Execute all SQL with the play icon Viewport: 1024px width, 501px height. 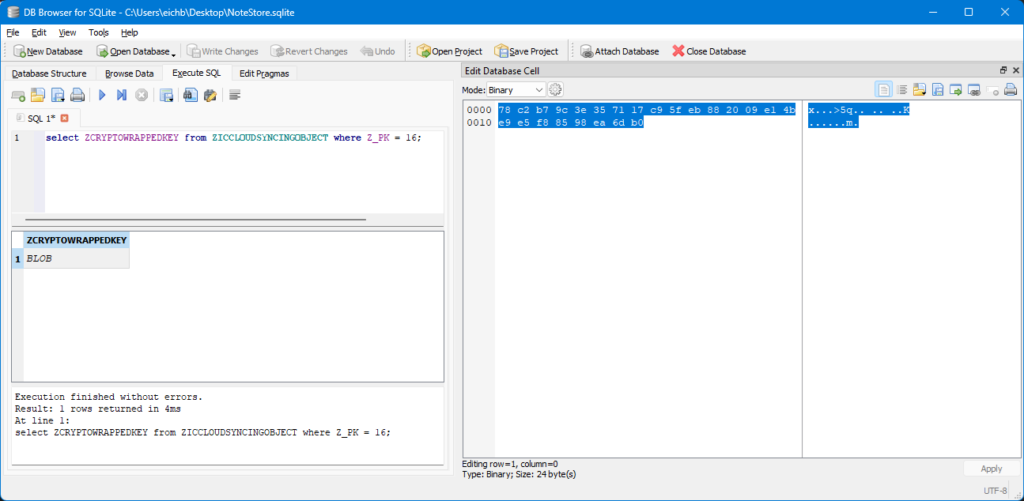coord(102,95)
